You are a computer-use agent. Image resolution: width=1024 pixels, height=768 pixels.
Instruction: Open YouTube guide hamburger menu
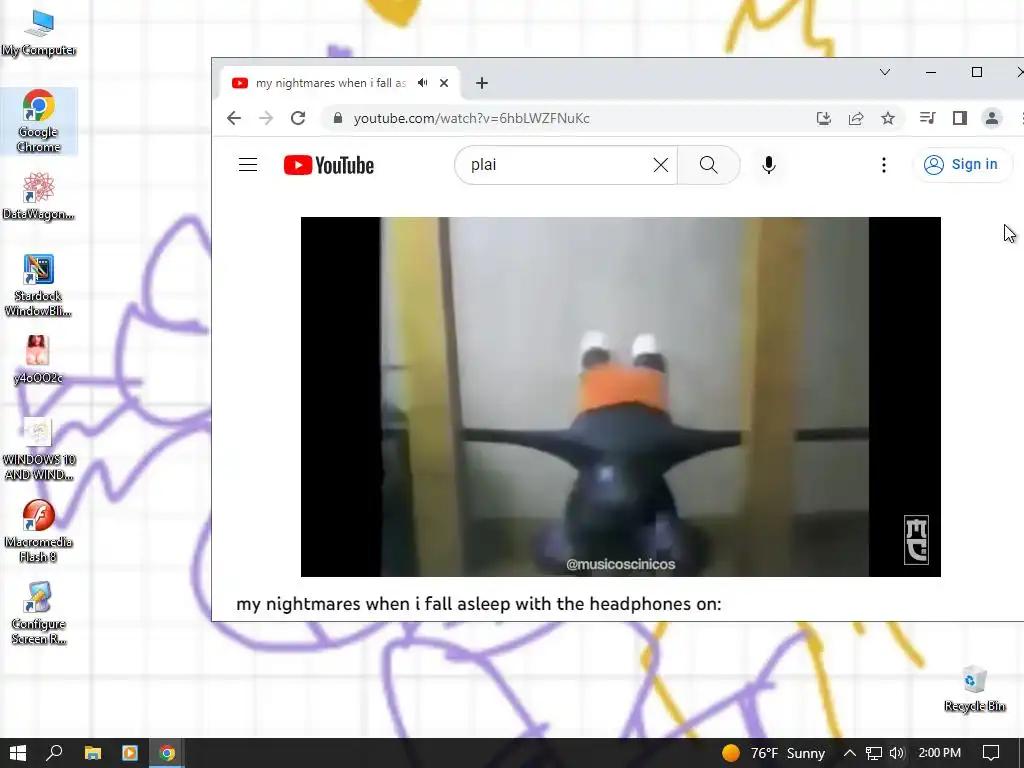248,165
